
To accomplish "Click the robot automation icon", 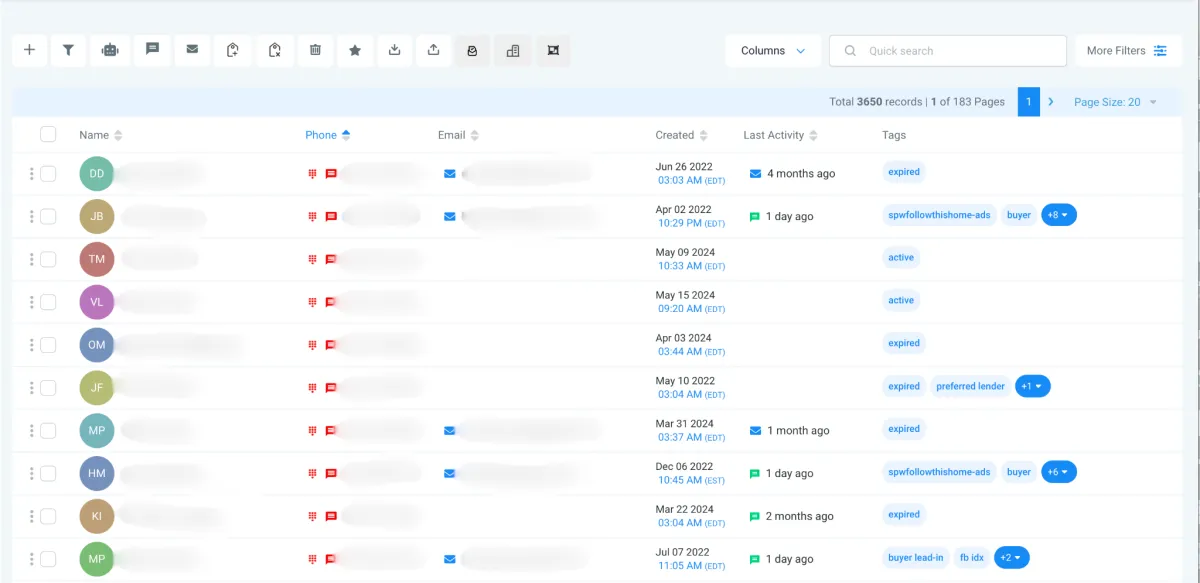I will (x=110, y=50).
